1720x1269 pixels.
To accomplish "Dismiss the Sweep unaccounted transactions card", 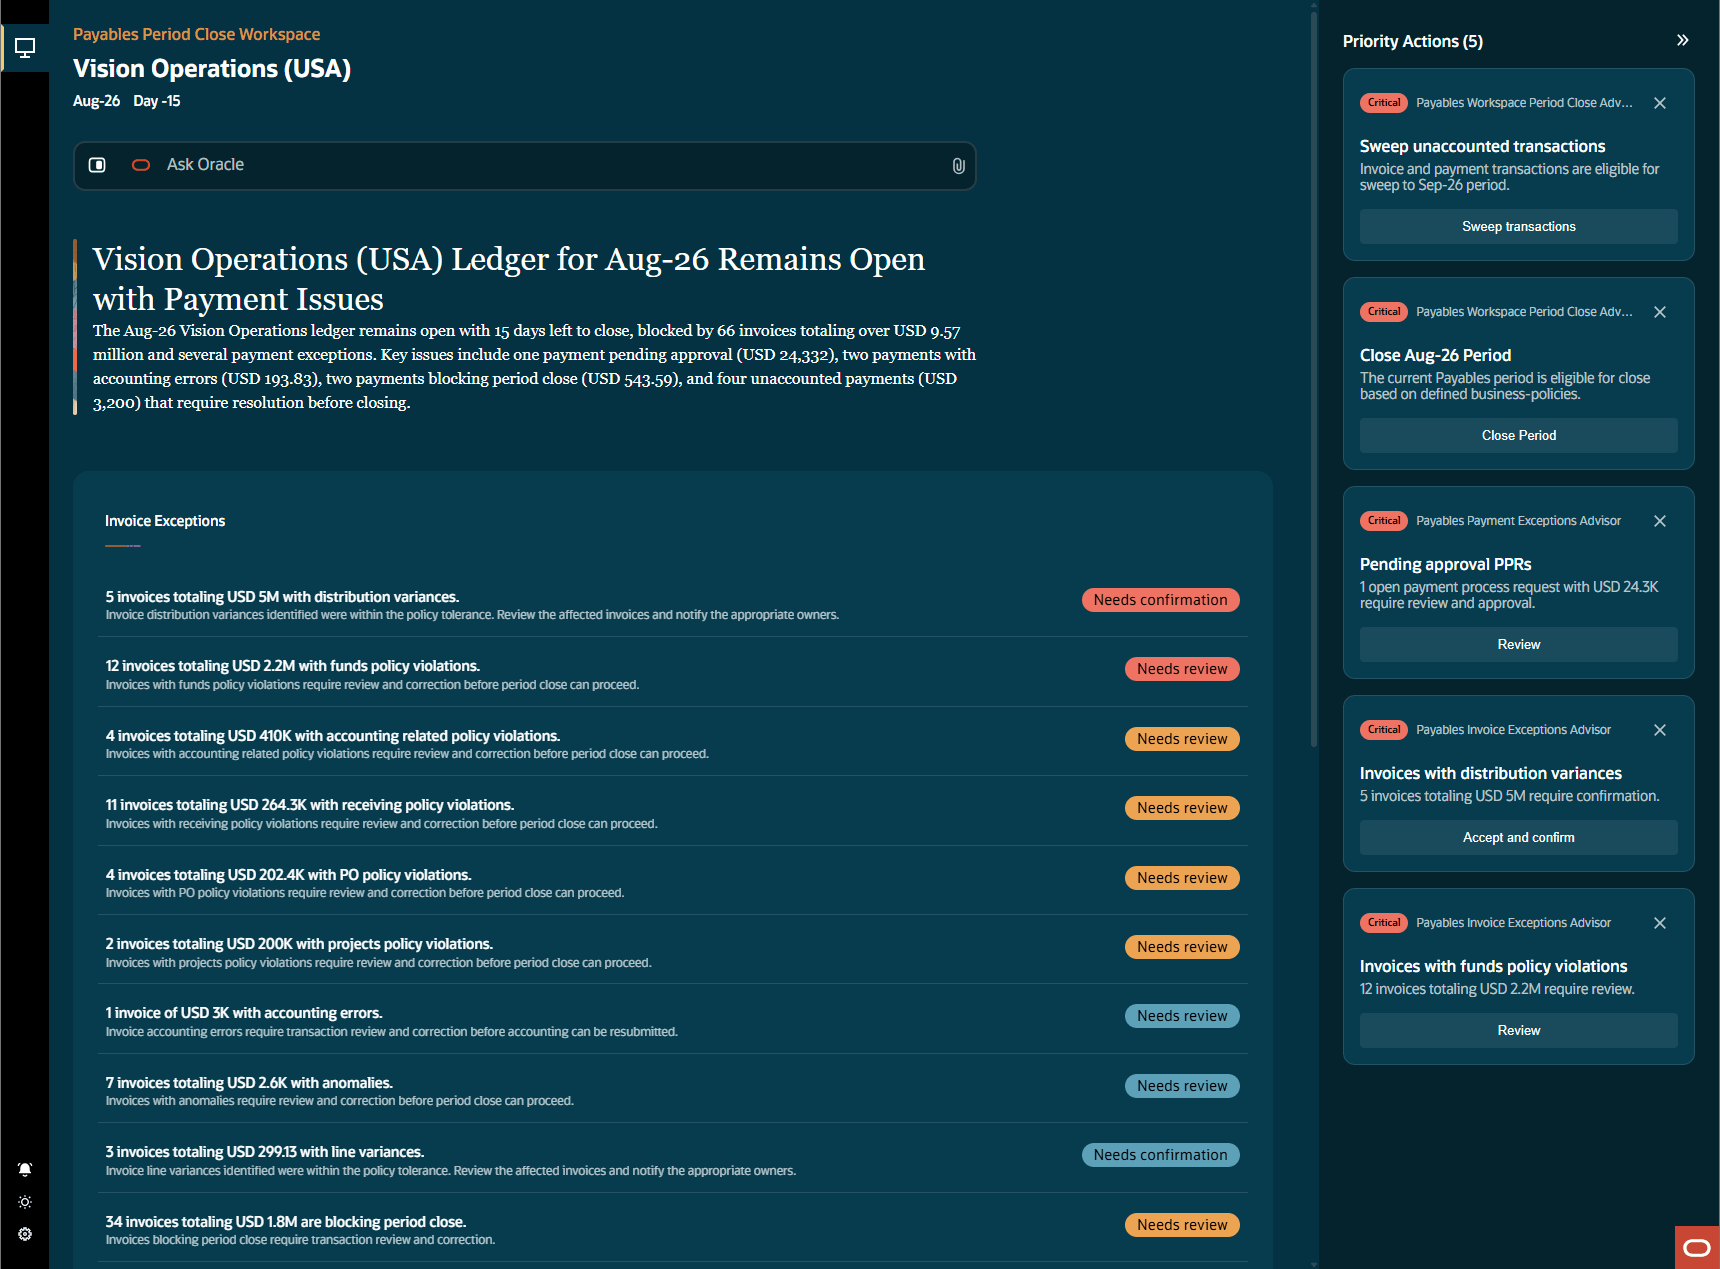I will 1660,103.
